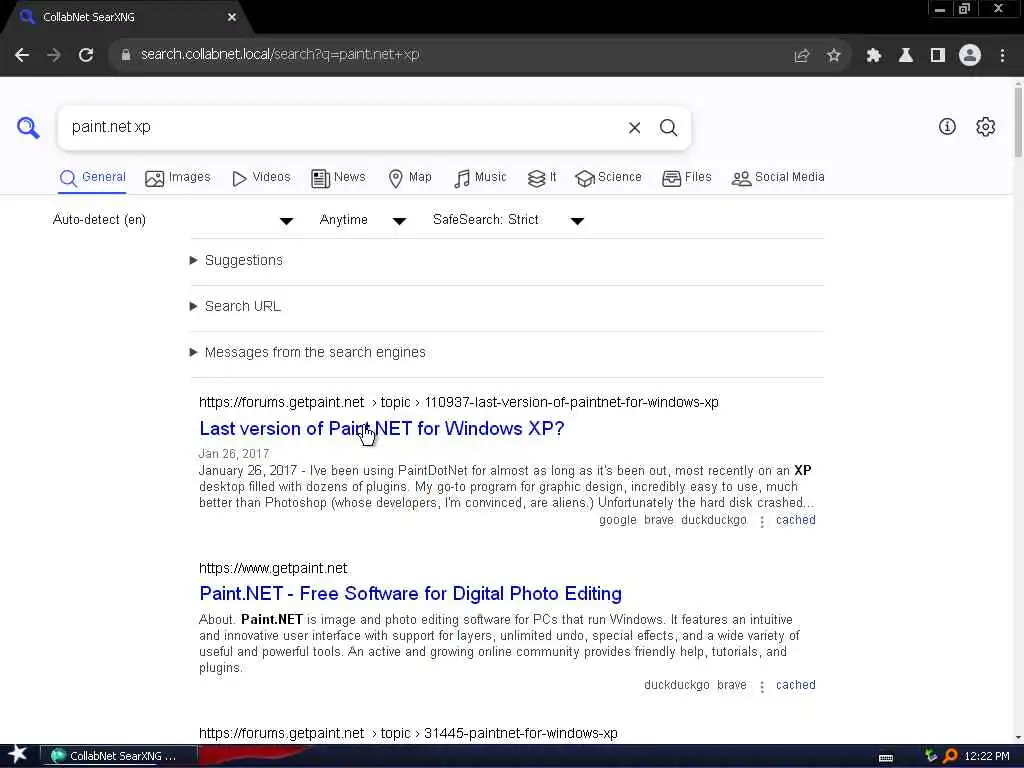Viewport: 1024px width, 768px height.
Task: Click the Chrome labs flask icon
Action: 905,56
